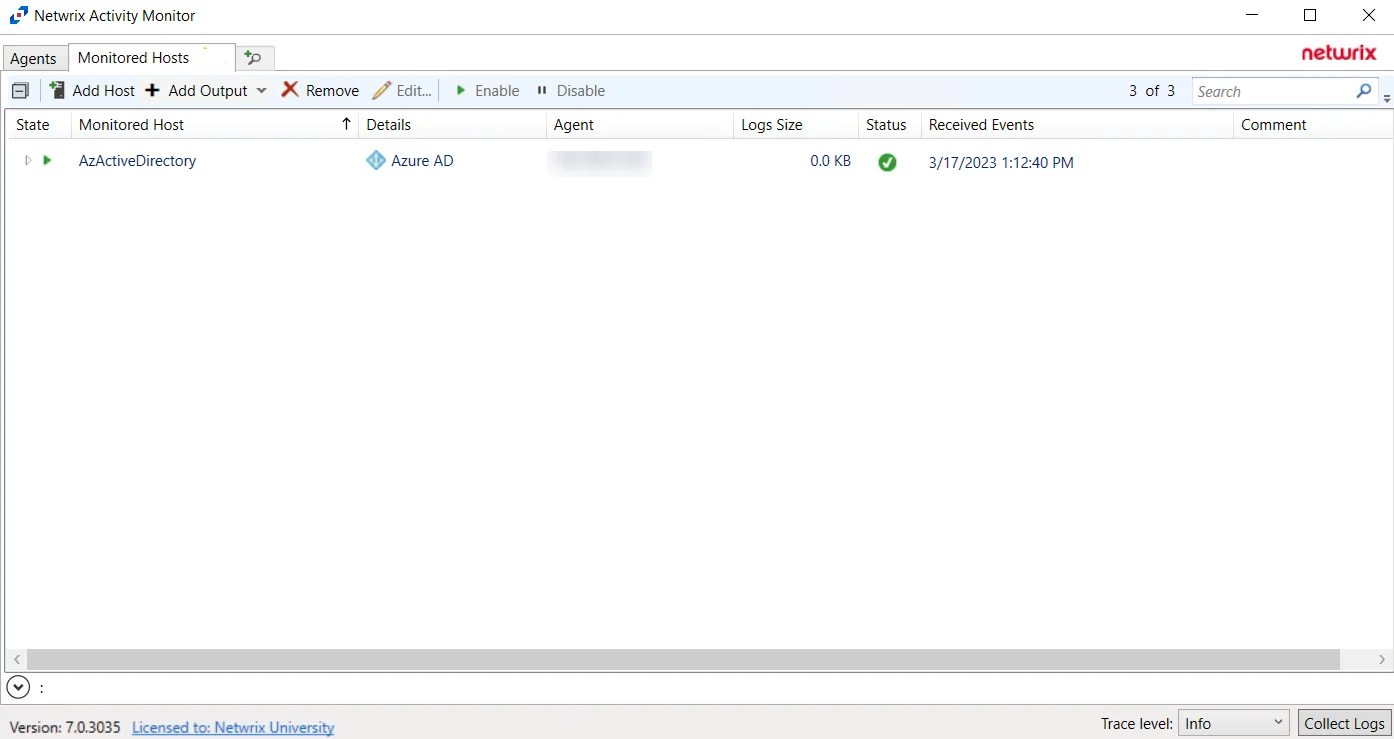Screen dimensions: 1394x739
Task: Click the Netwrix logo
Action: (1339, 53)
